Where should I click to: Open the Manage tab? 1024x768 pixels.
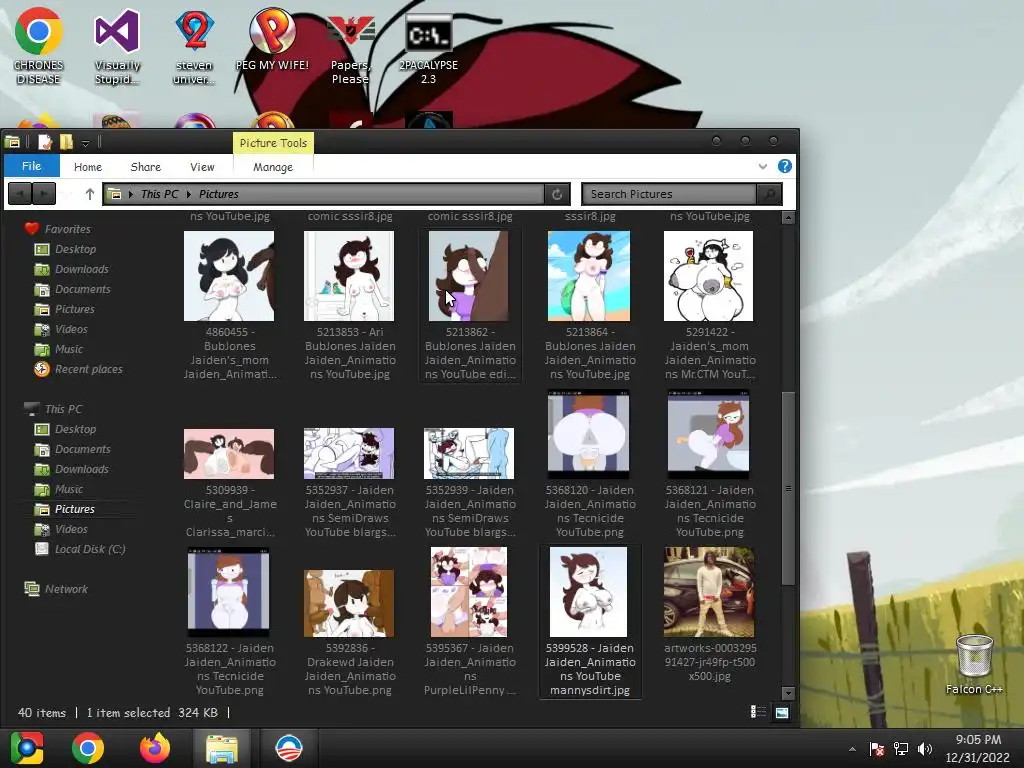click(273, 167)
